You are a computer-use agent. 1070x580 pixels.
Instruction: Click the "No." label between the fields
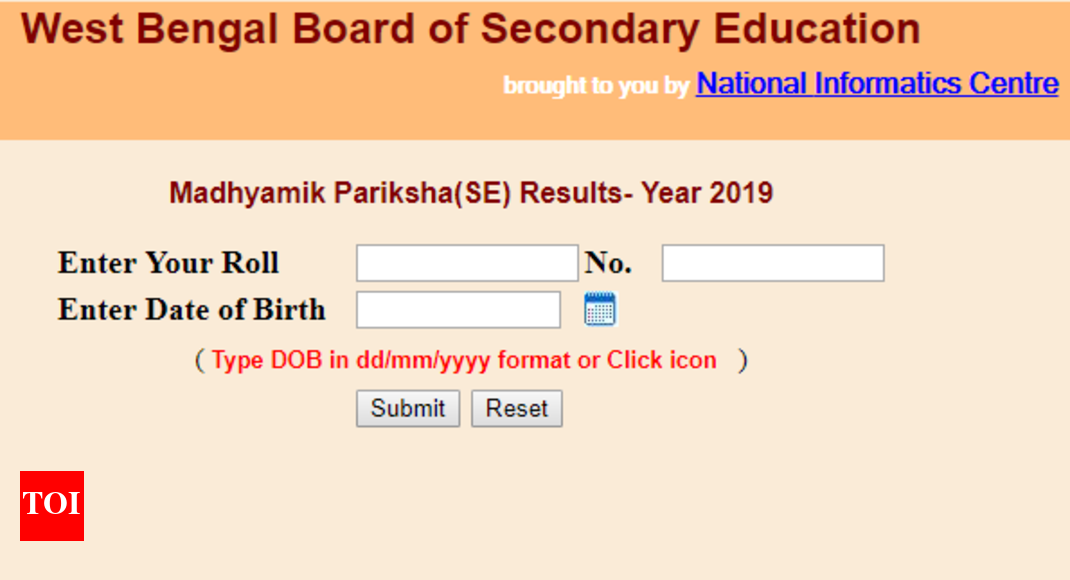(x=608, y=263)
